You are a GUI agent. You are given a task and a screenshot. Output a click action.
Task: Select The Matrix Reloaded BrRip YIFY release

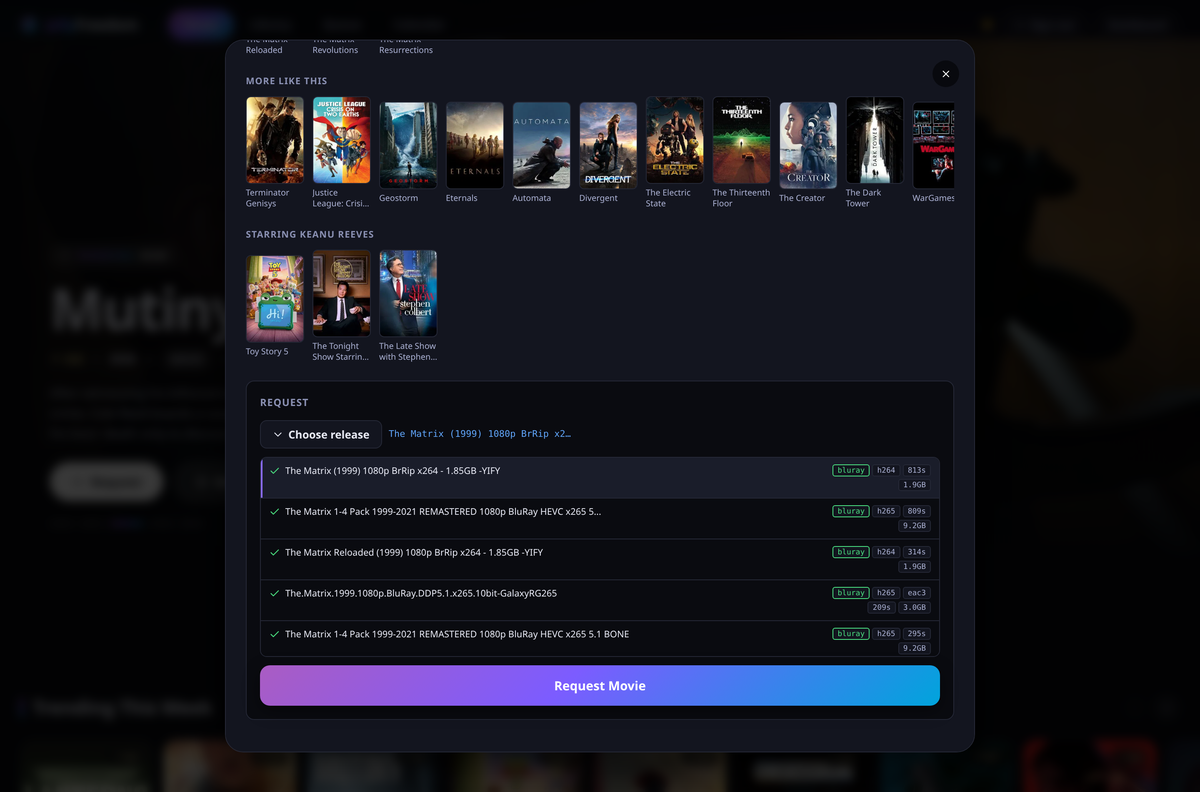[600, 560]
